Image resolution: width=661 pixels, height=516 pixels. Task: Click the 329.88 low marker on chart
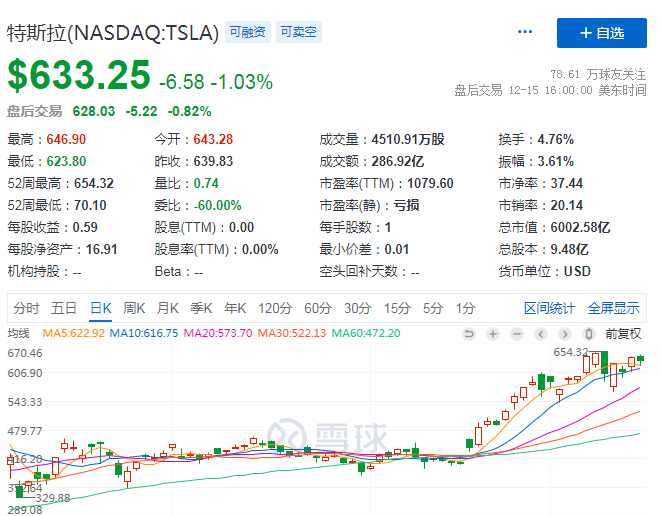[x=53, y=498]
